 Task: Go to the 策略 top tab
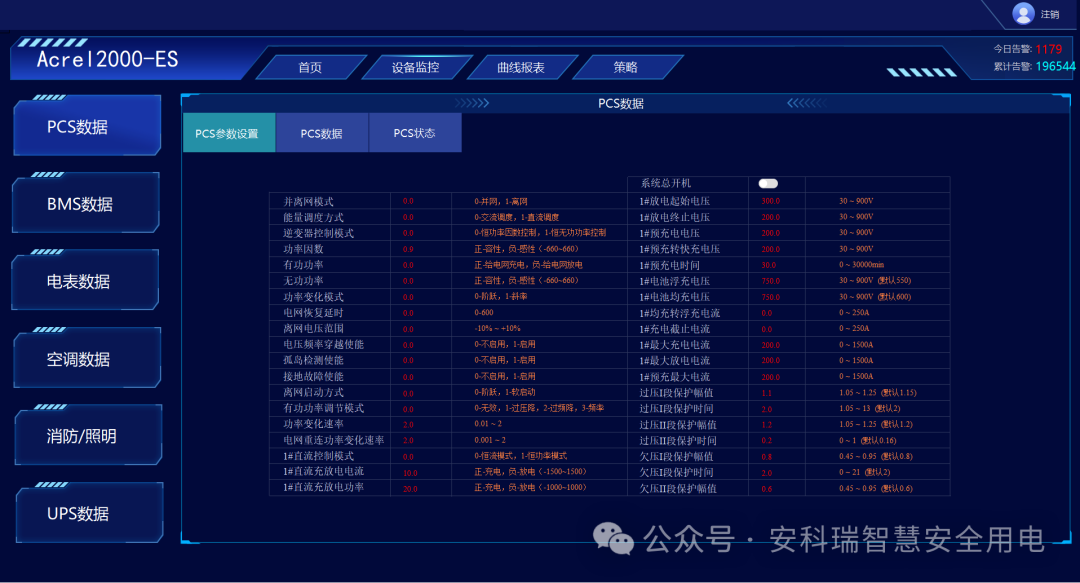(x=625, y=68)
